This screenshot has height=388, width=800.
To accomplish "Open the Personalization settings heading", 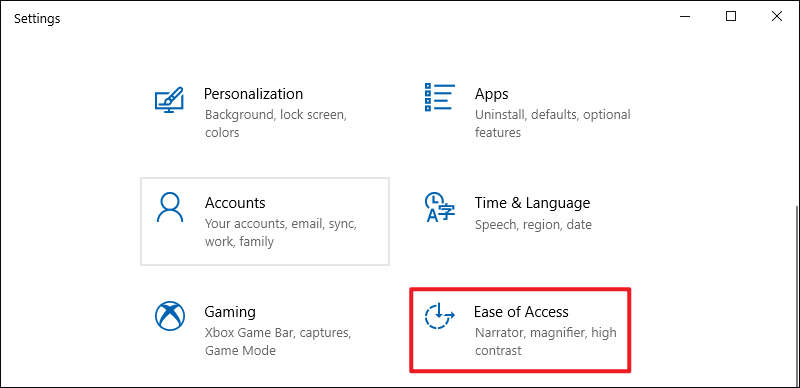I will tap(254, 94).
